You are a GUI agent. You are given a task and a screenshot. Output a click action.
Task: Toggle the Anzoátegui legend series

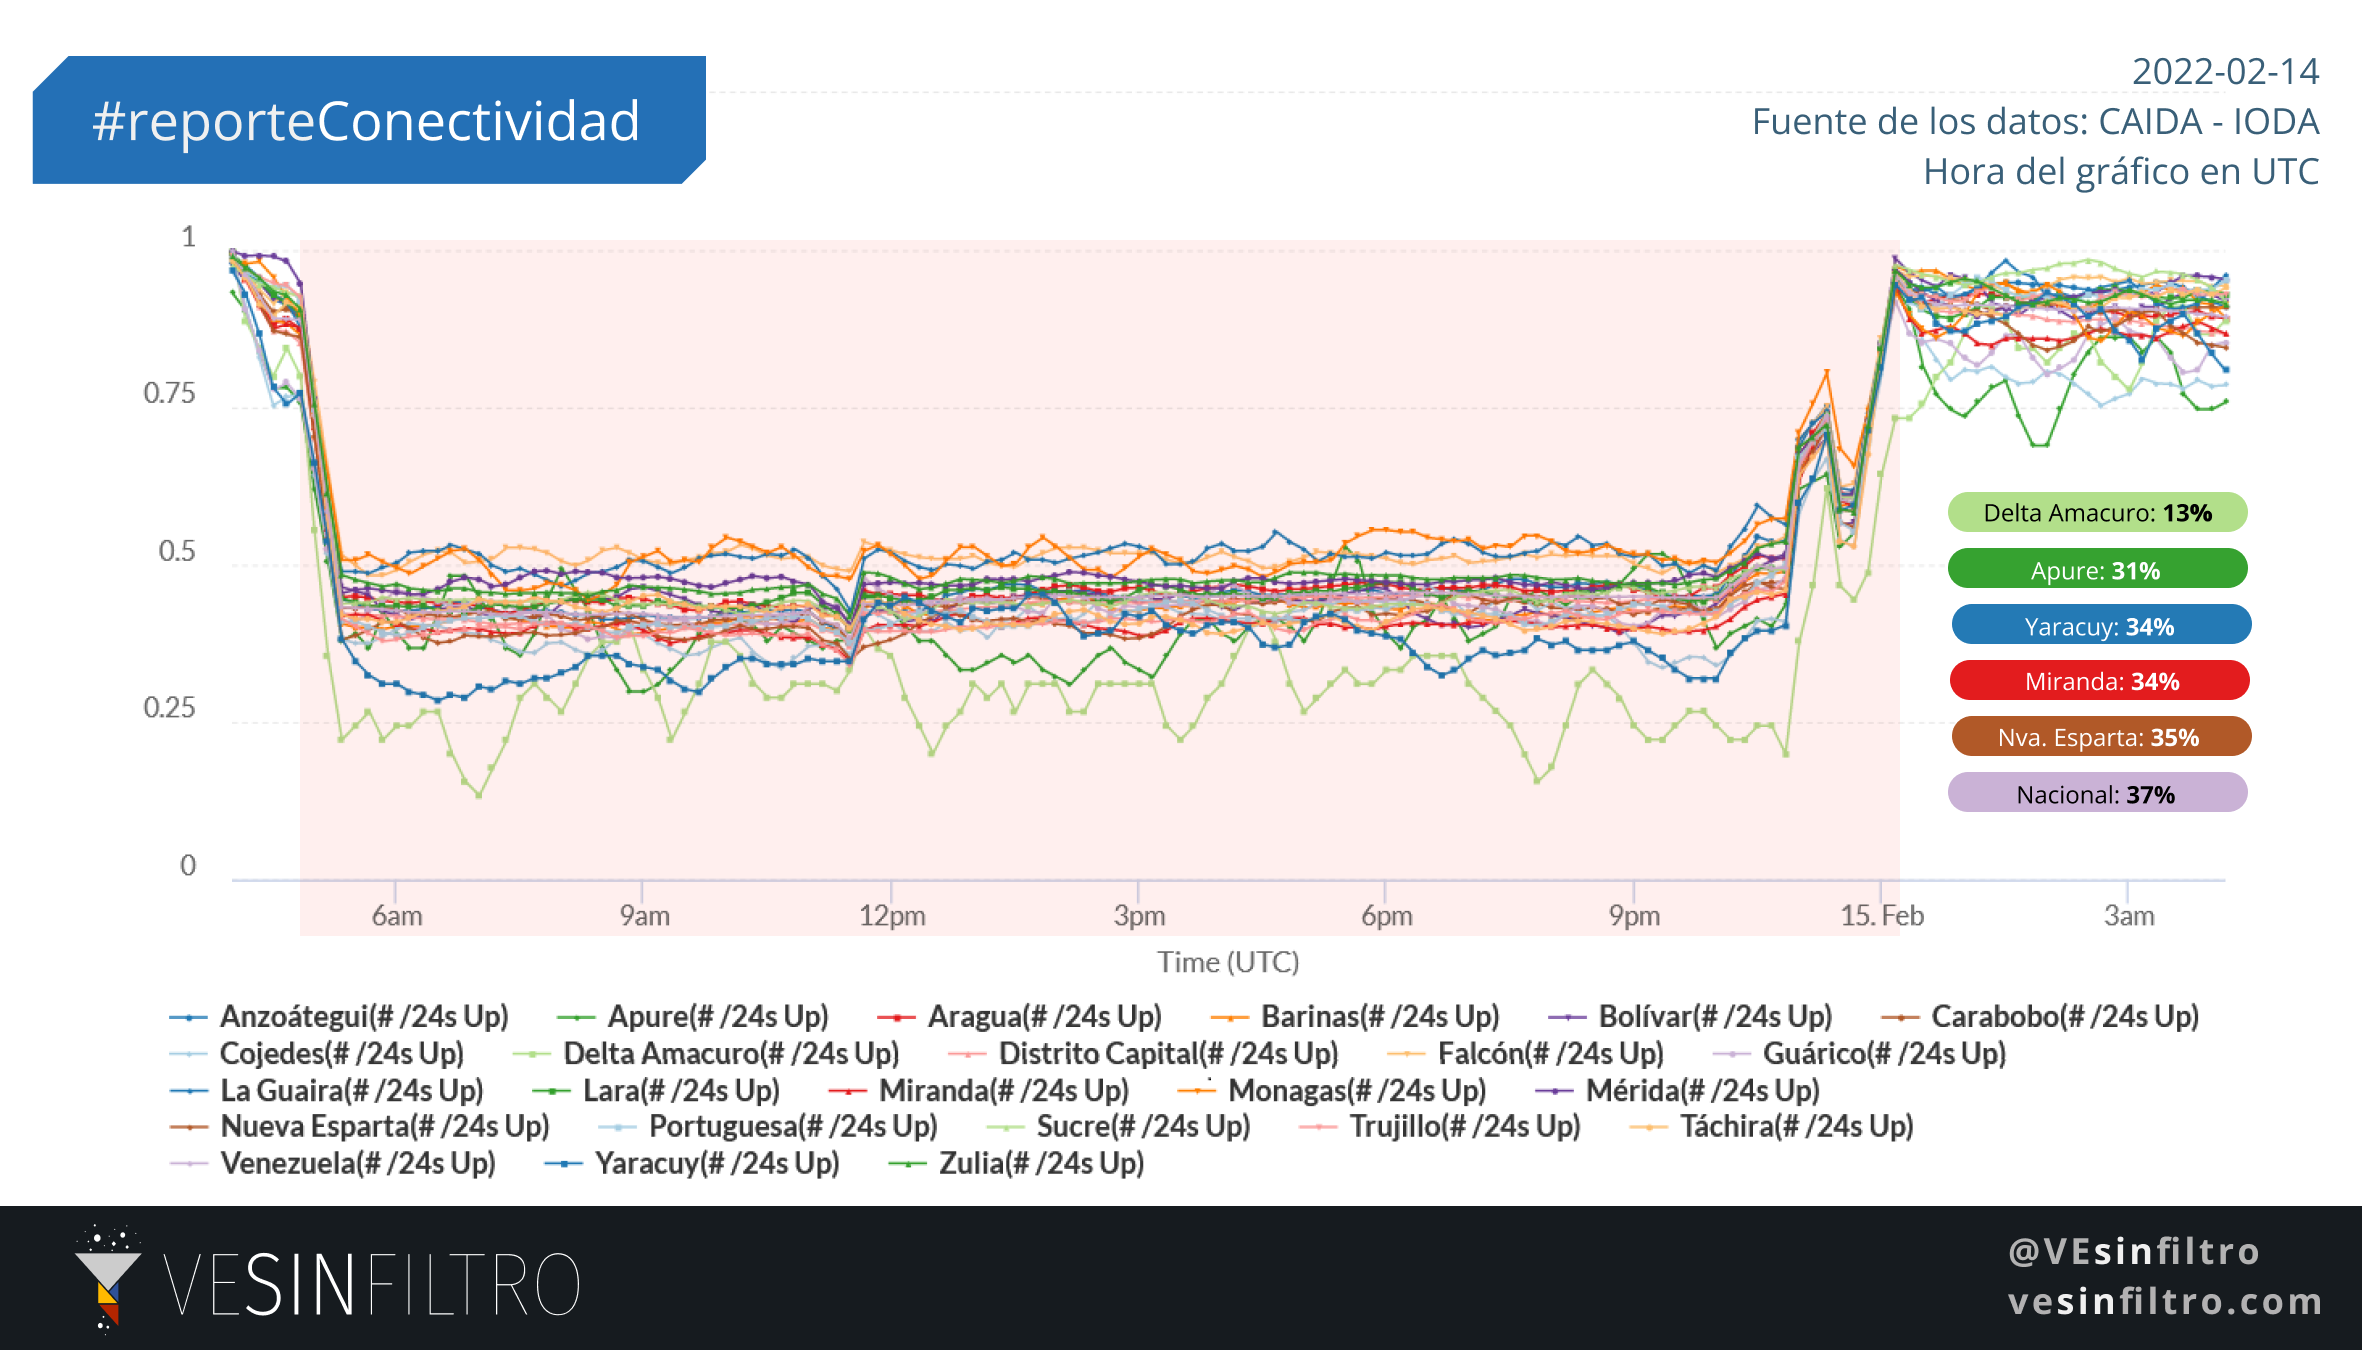tap(340, 1016)
